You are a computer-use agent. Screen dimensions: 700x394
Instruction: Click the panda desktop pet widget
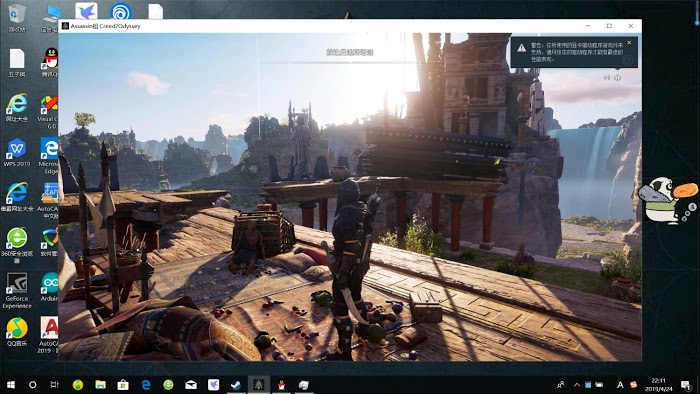click(x=667, y=200)
